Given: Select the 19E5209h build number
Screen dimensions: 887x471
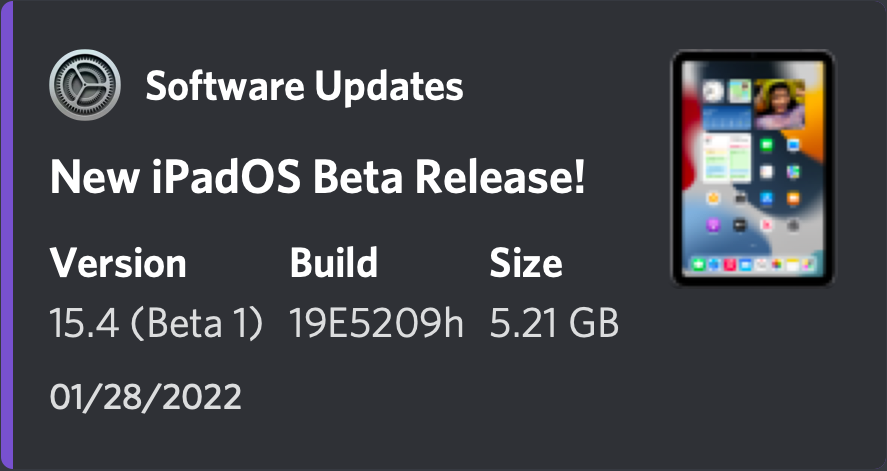Looking at the screenshot, I should click(376, 323).
